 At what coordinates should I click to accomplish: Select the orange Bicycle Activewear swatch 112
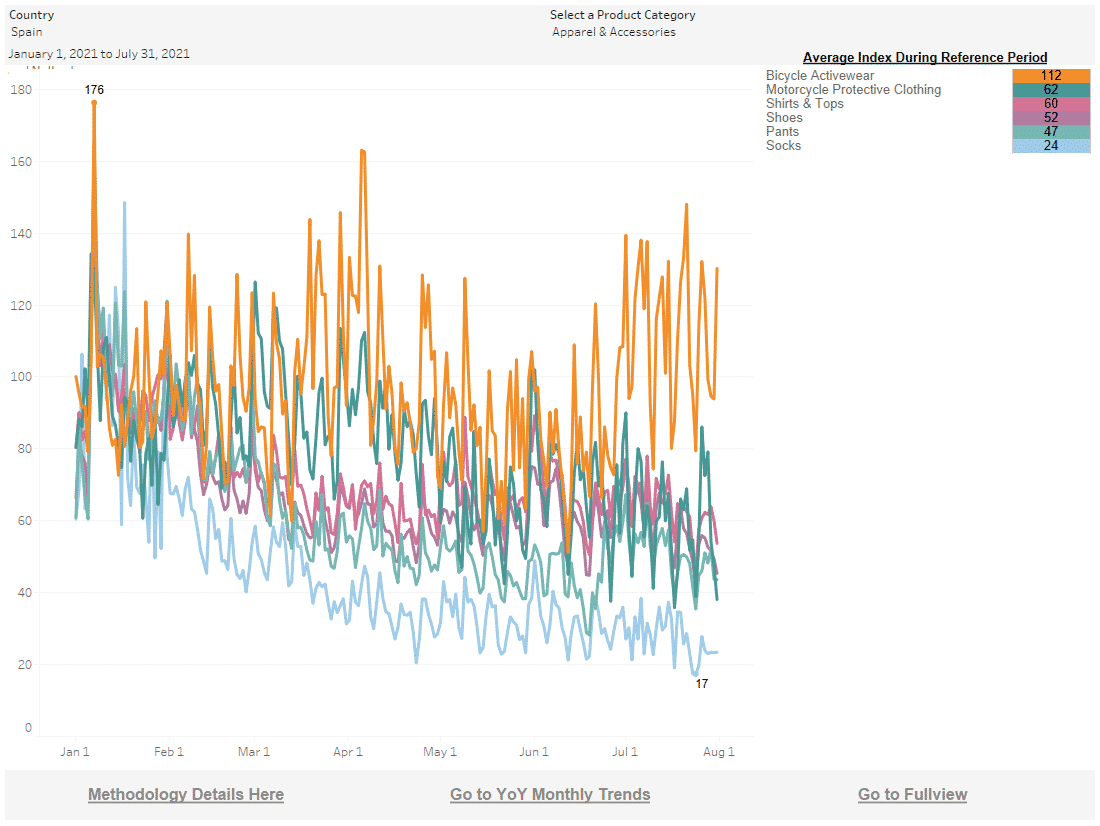[x=1050, y=76]
